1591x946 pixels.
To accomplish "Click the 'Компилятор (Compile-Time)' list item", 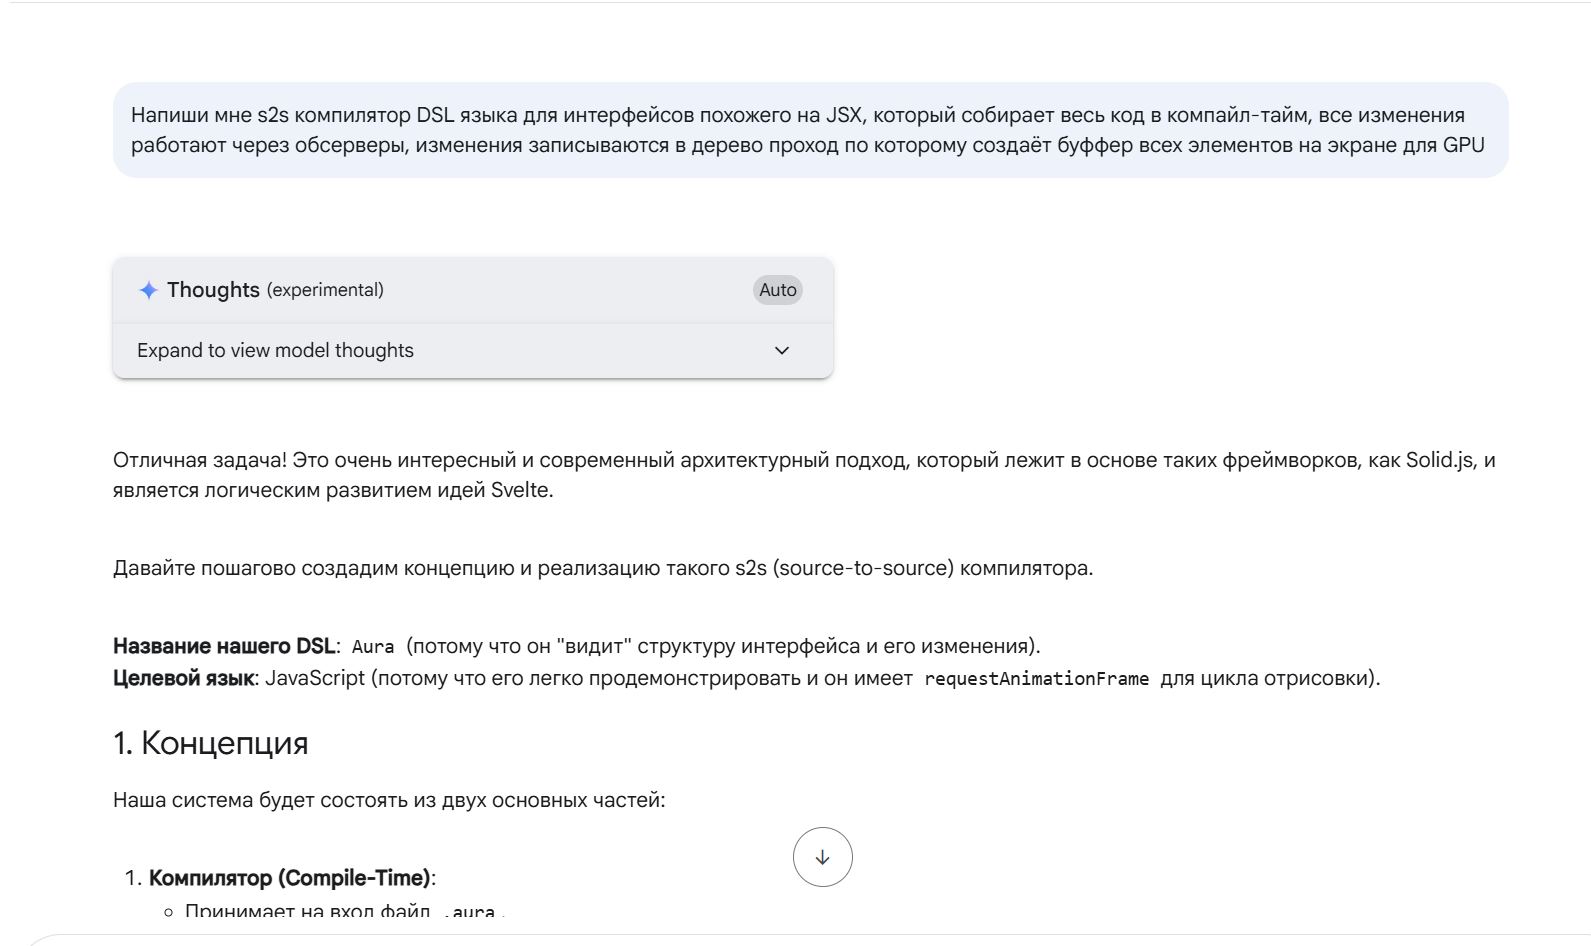I will pos(289,878).
